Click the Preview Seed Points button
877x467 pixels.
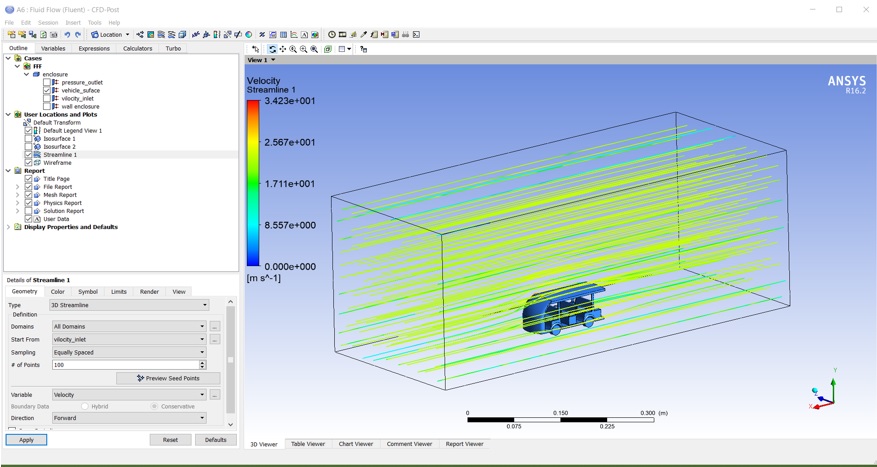(167, 379)
